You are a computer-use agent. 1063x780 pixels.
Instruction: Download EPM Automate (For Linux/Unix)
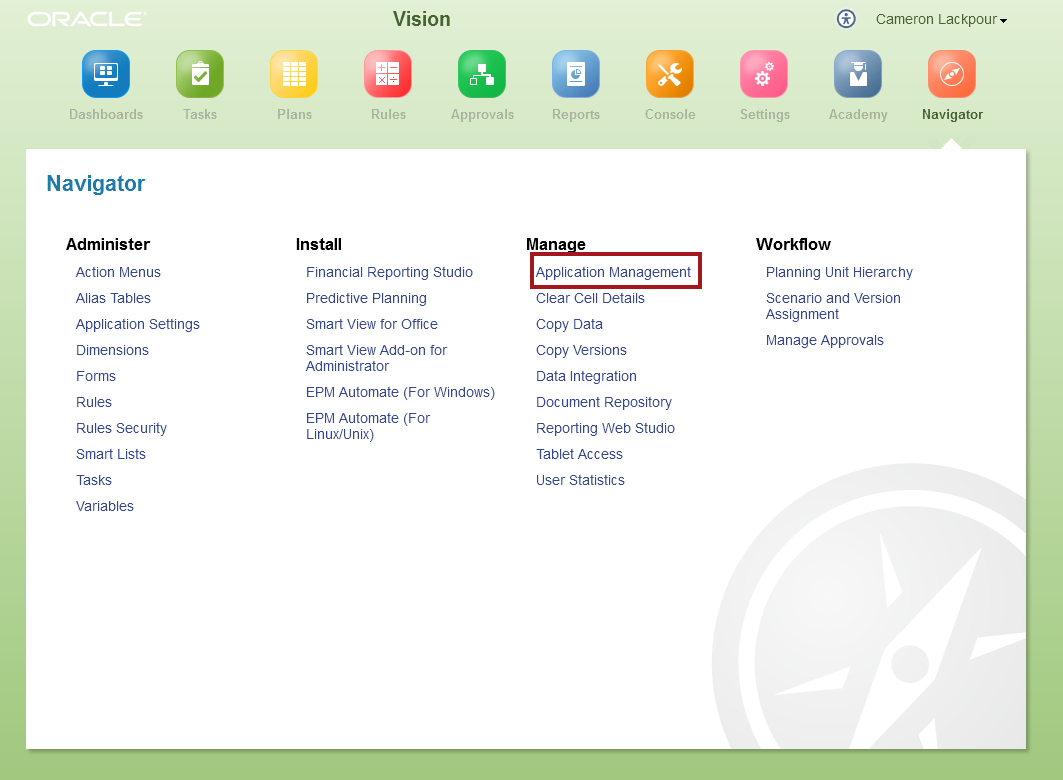367,426
